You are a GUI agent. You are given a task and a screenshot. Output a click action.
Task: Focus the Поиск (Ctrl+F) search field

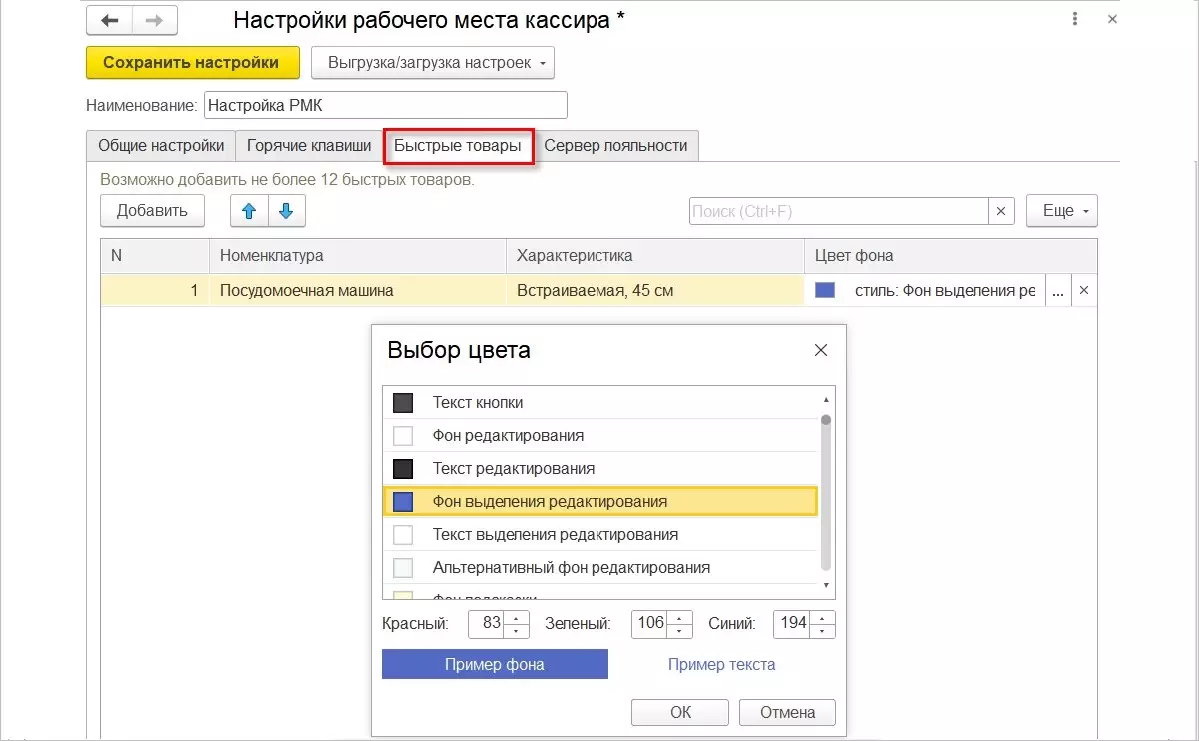pos(838,211)
